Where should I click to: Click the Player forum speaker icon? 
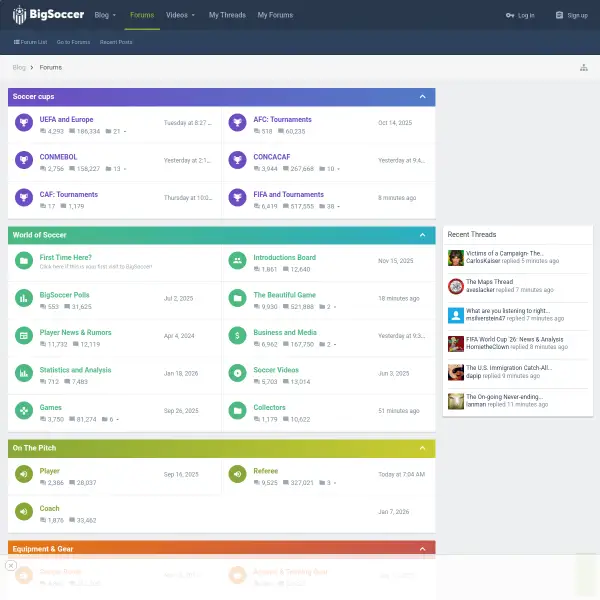[x=24, y=474]
